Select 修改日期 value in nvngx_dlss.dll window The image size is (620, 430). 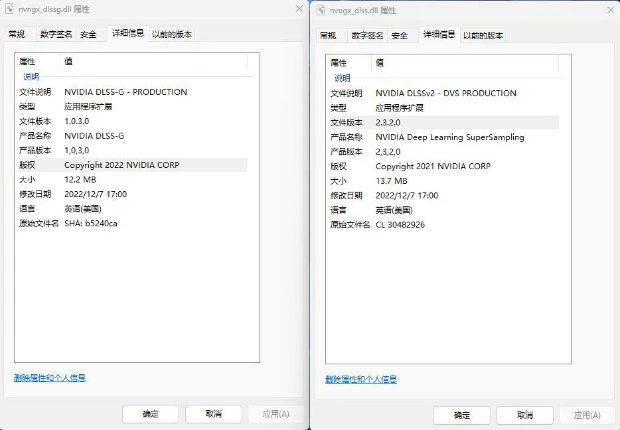[407, 195]
